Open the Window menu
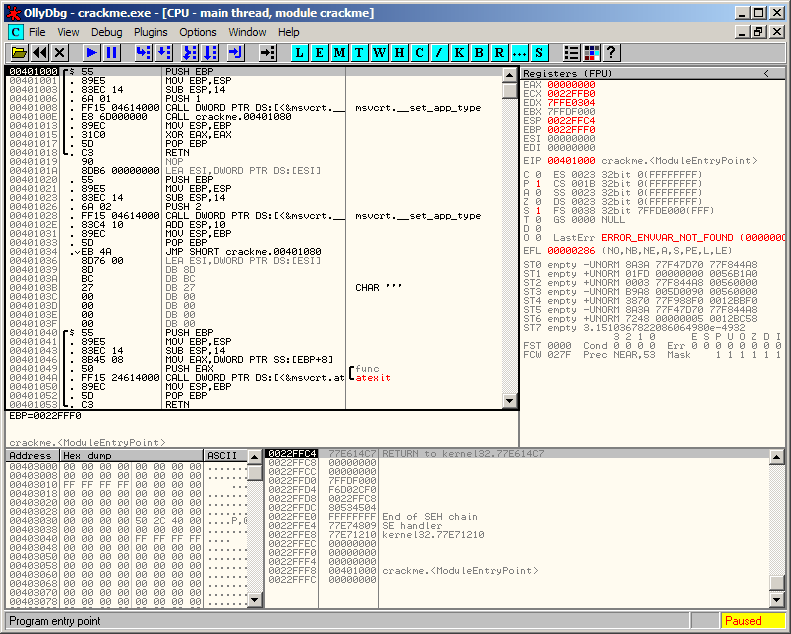This screenshot has height=634, width=791. click(247, 32)
